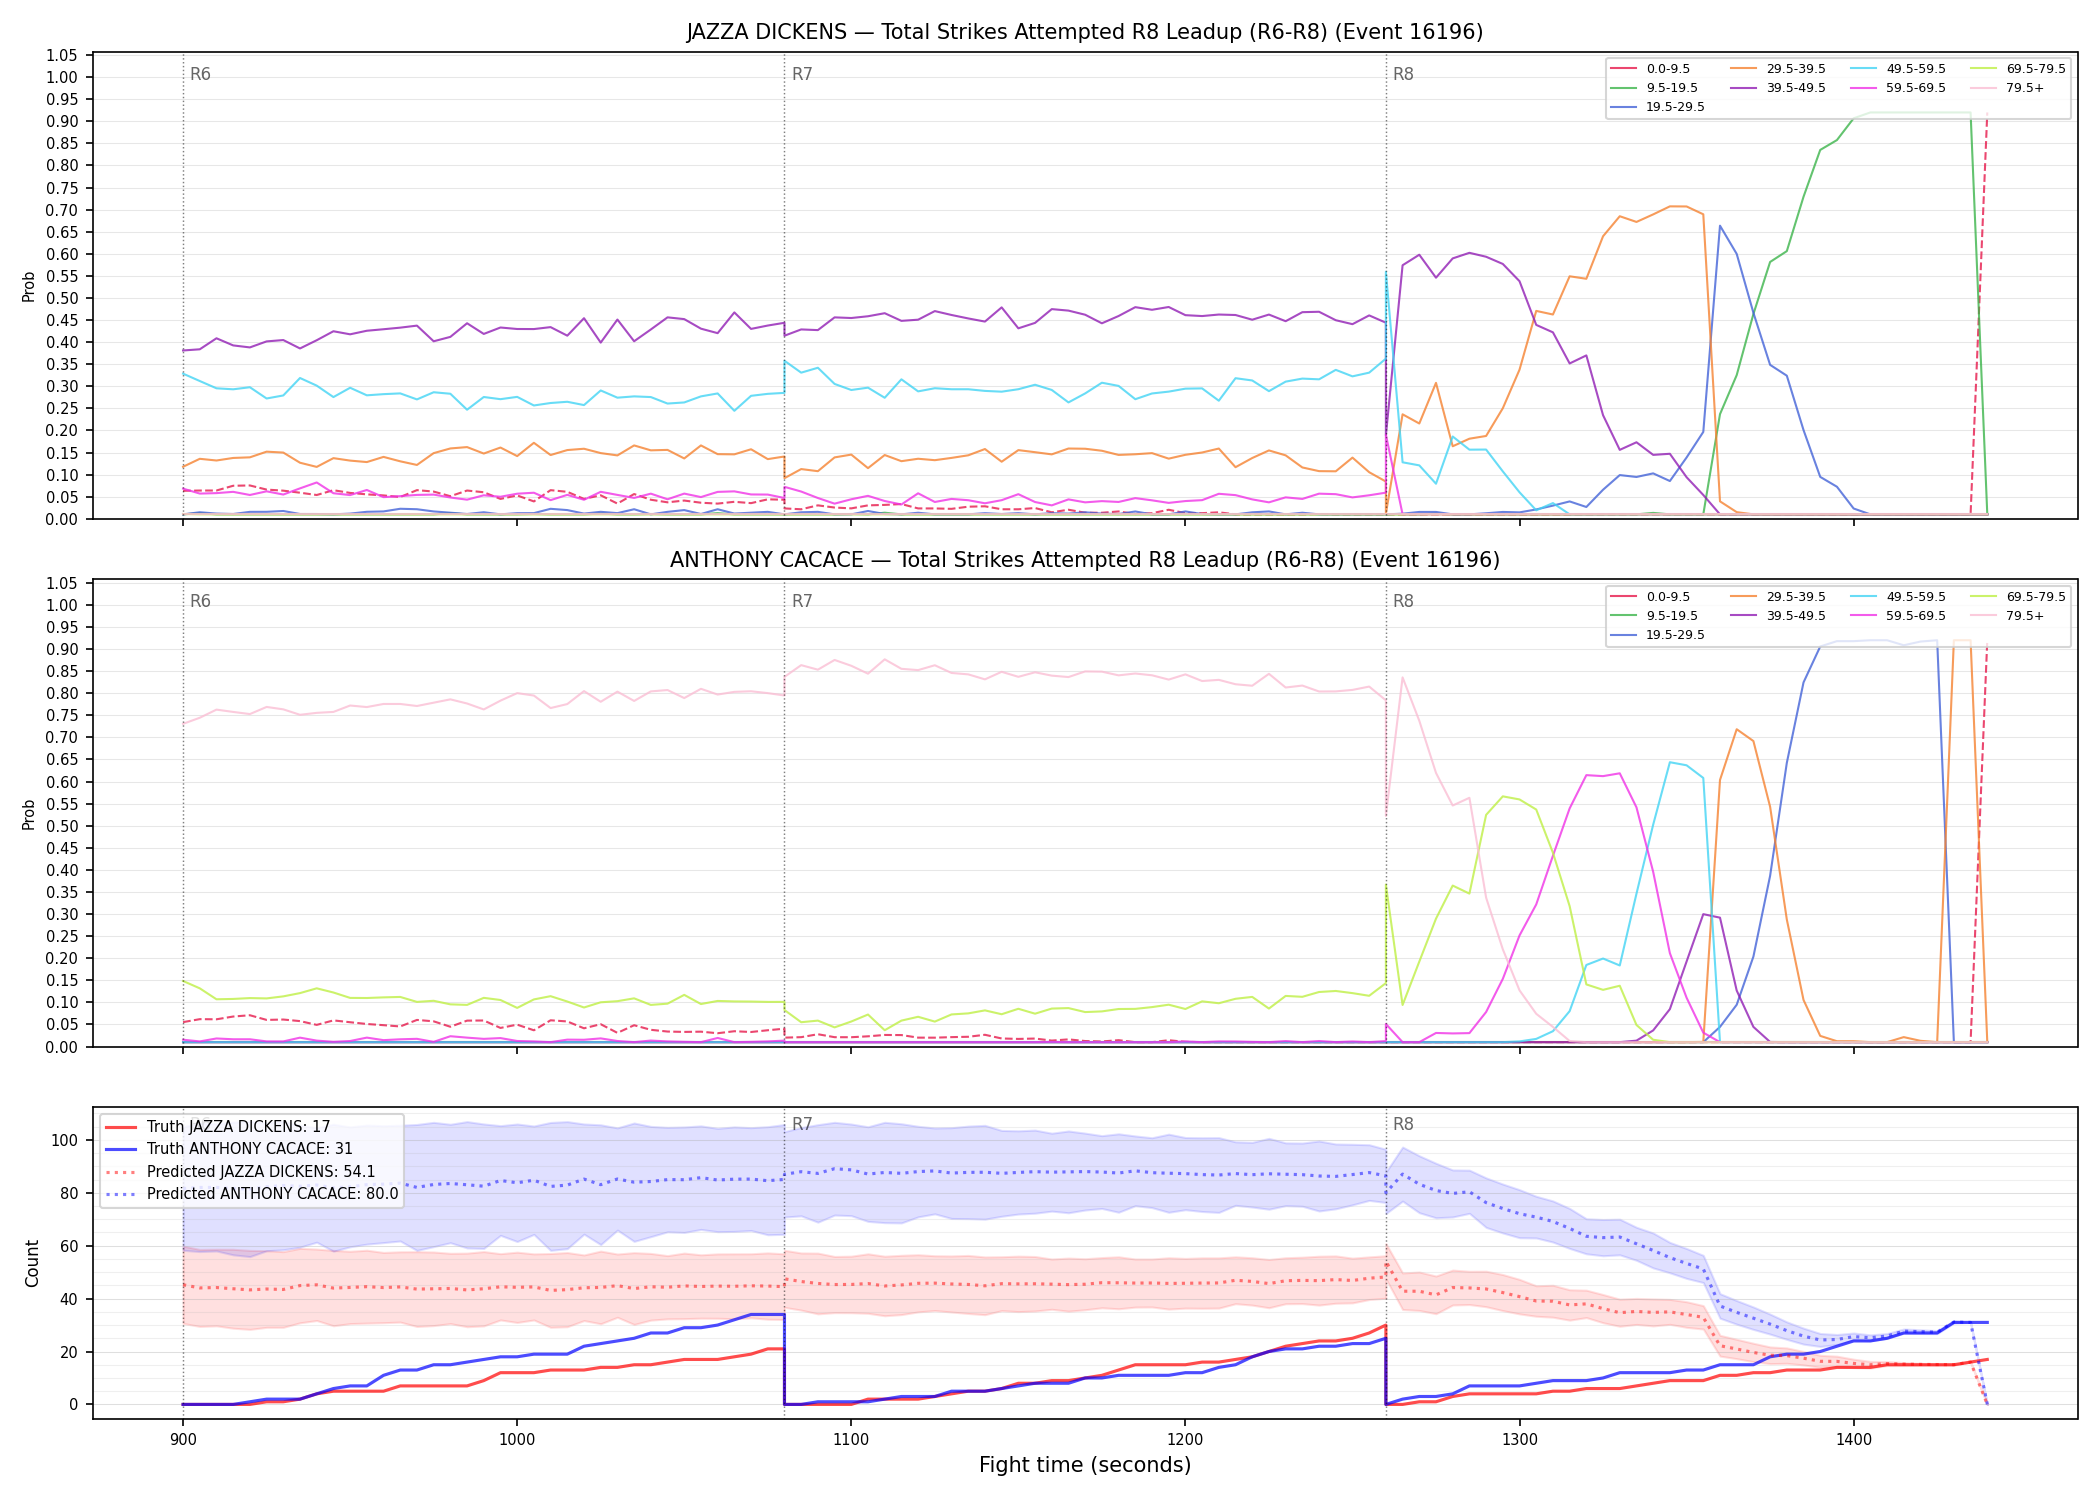2100x1500 pixels.
Task: Click the 0.25 y-tick in Anthony Cacace chart
Action: pyautogui.click(x=61, y=936)
